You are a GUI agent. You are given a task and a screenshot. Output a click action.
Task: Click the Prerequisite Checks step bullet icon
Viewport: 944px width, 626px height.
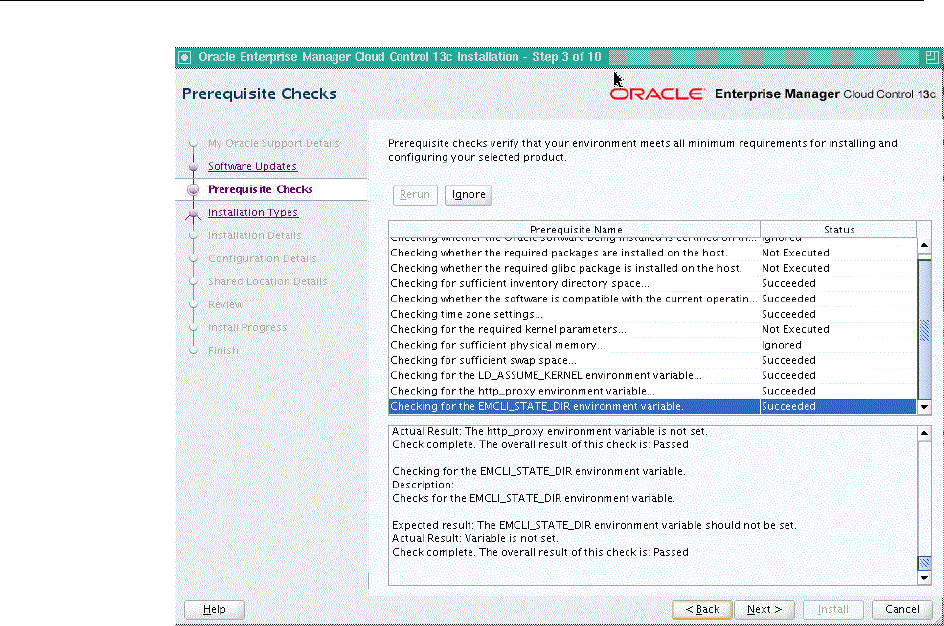(193, 190)
